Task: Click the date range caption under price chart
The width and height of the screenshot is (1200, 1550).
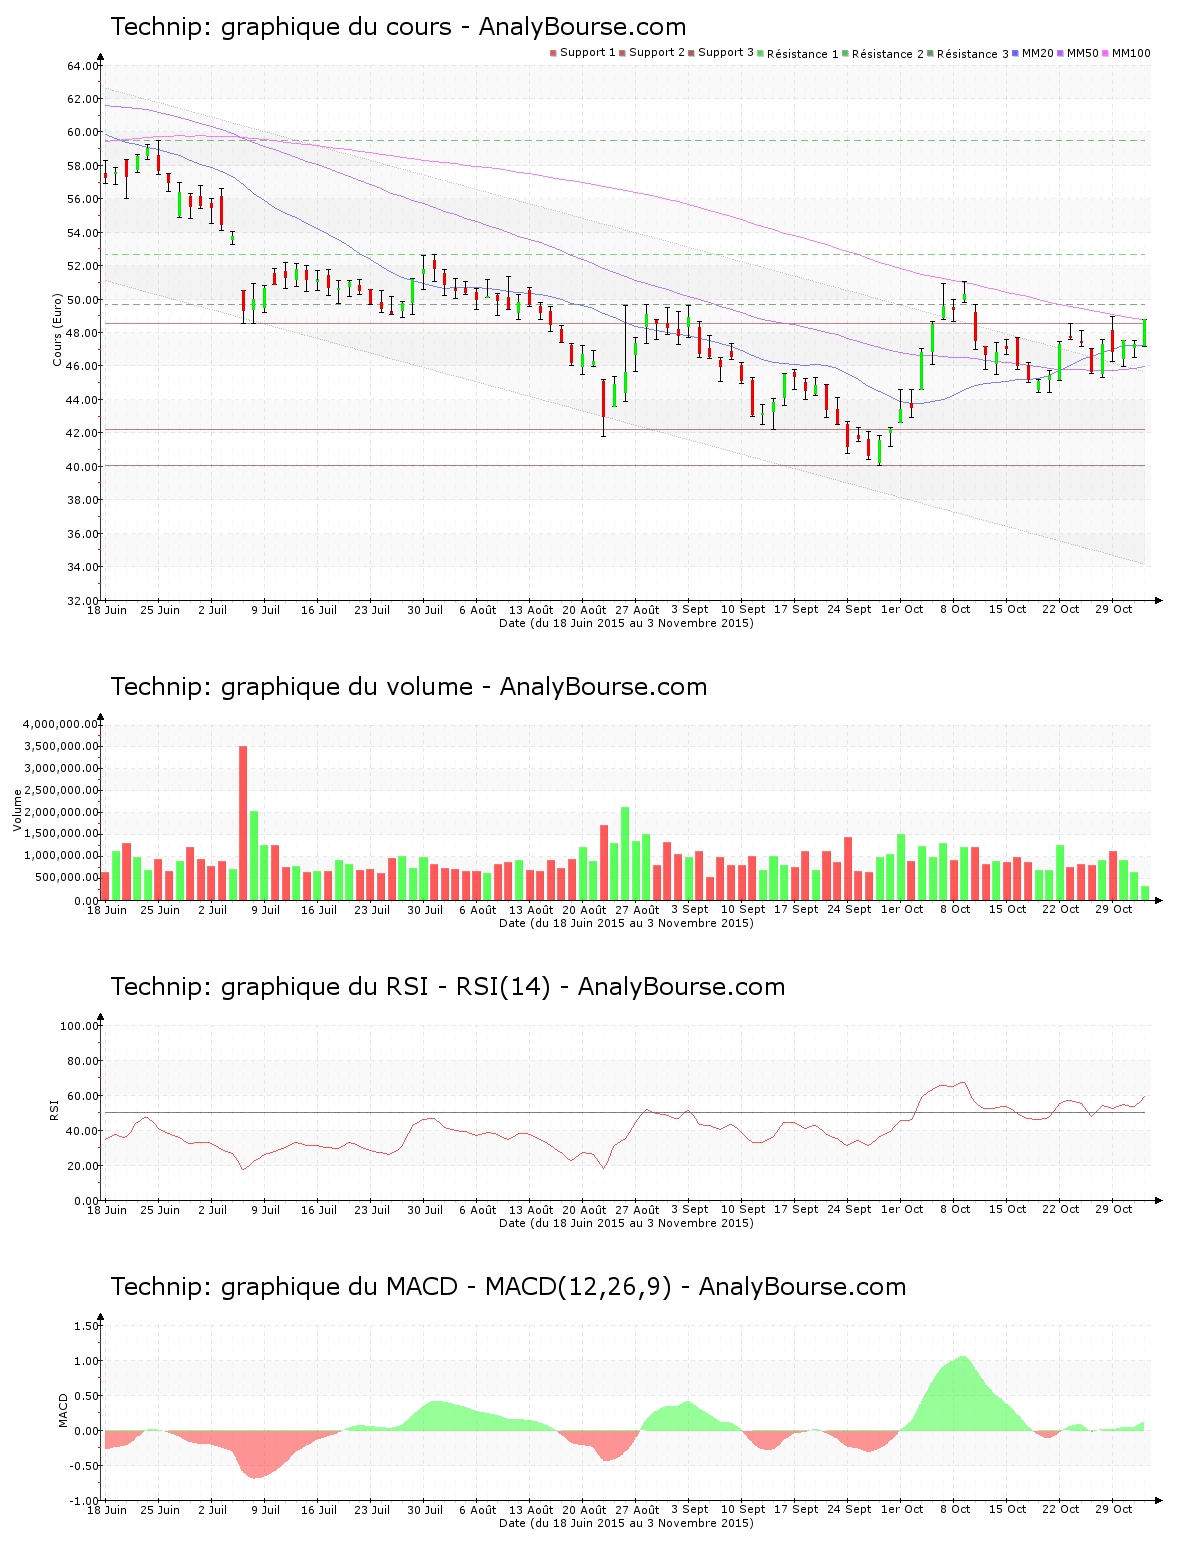Action: pyautogui.click(x=626, y=623)
